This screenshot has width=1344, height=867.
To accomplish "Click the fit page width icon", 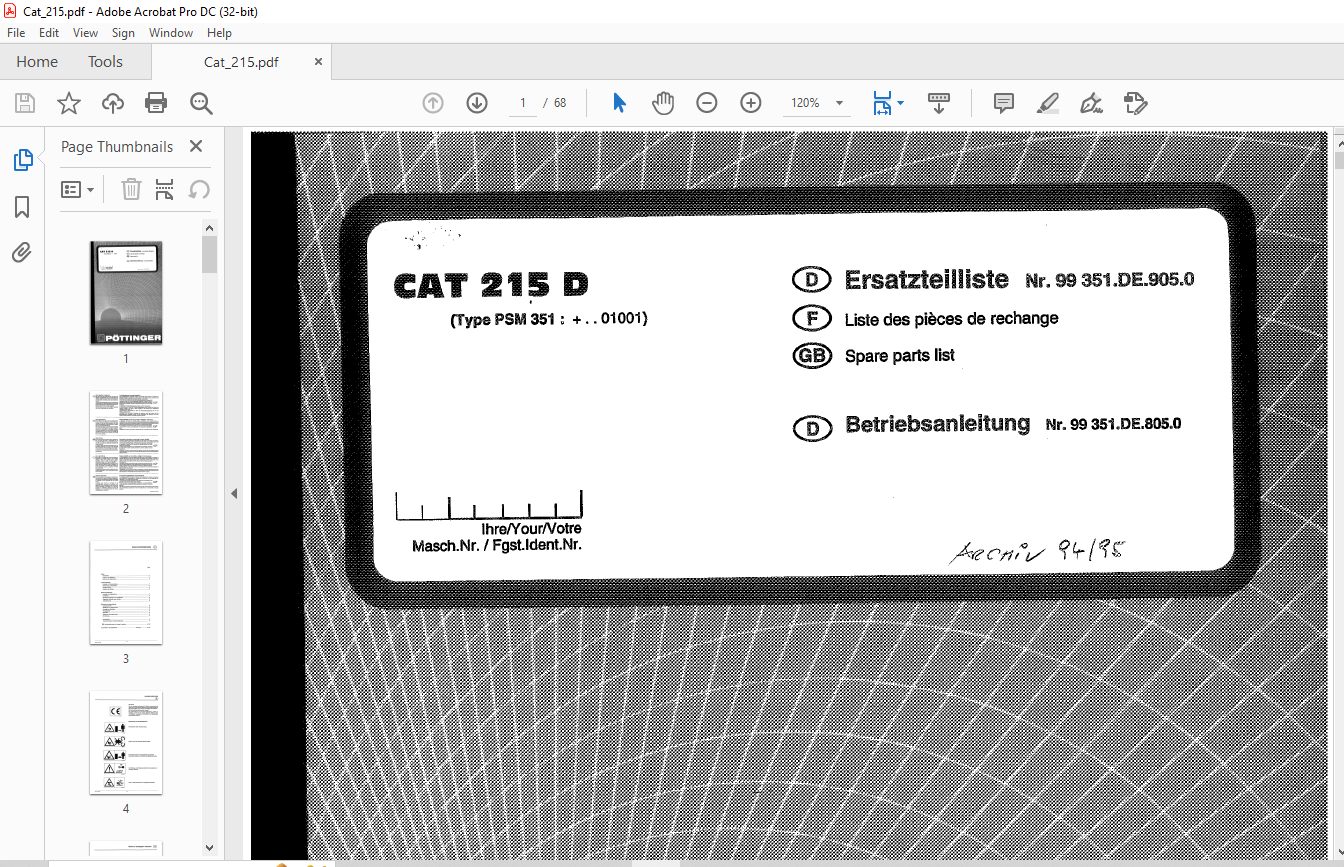I will click(x=882, y=103).
